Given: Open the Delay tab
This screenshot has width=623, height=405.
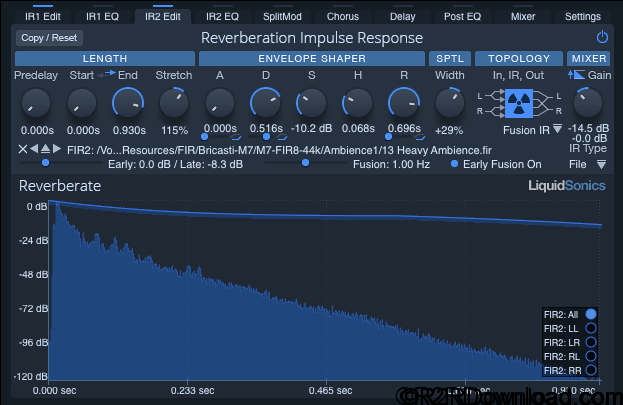Looking at the screenshot, I should [402, 16].
